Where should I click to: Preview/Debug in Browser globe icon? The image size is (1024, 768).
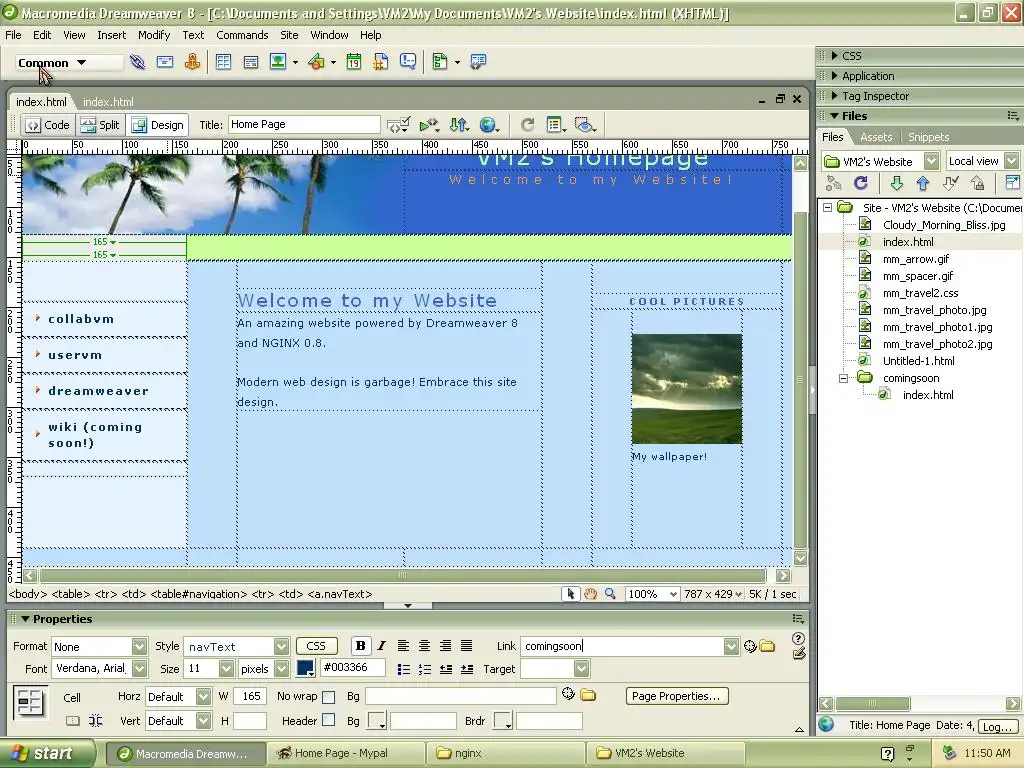click(488, 125)
